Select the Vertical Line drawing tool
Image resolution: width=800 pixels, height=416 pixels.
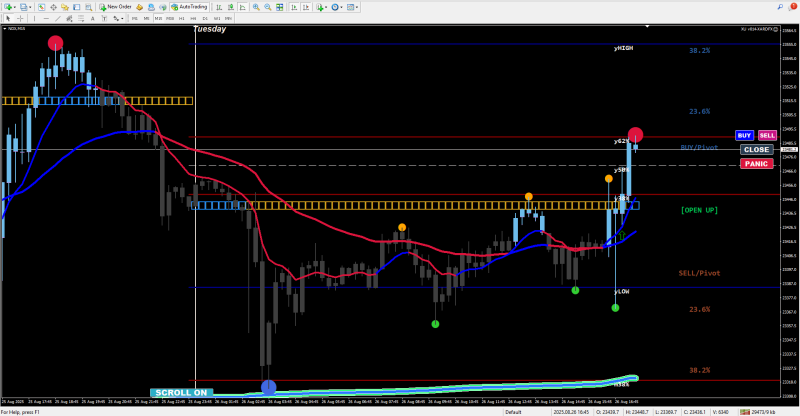click(x=34, y=18)
